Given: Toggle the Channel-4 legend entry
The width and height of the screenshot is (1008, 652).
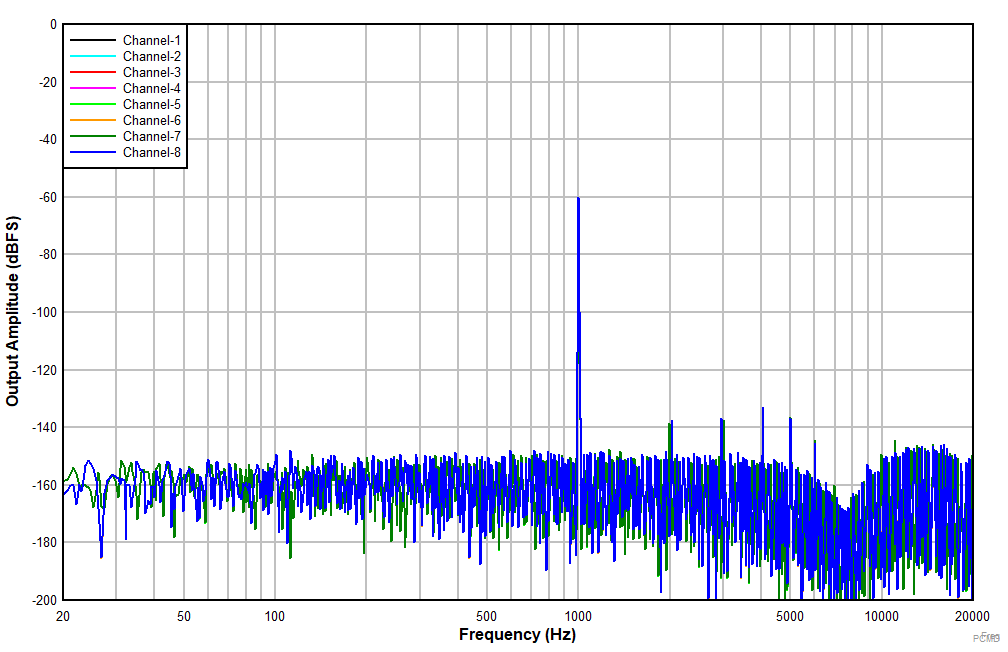Looking at the screenshot, I should pos(150,89).
